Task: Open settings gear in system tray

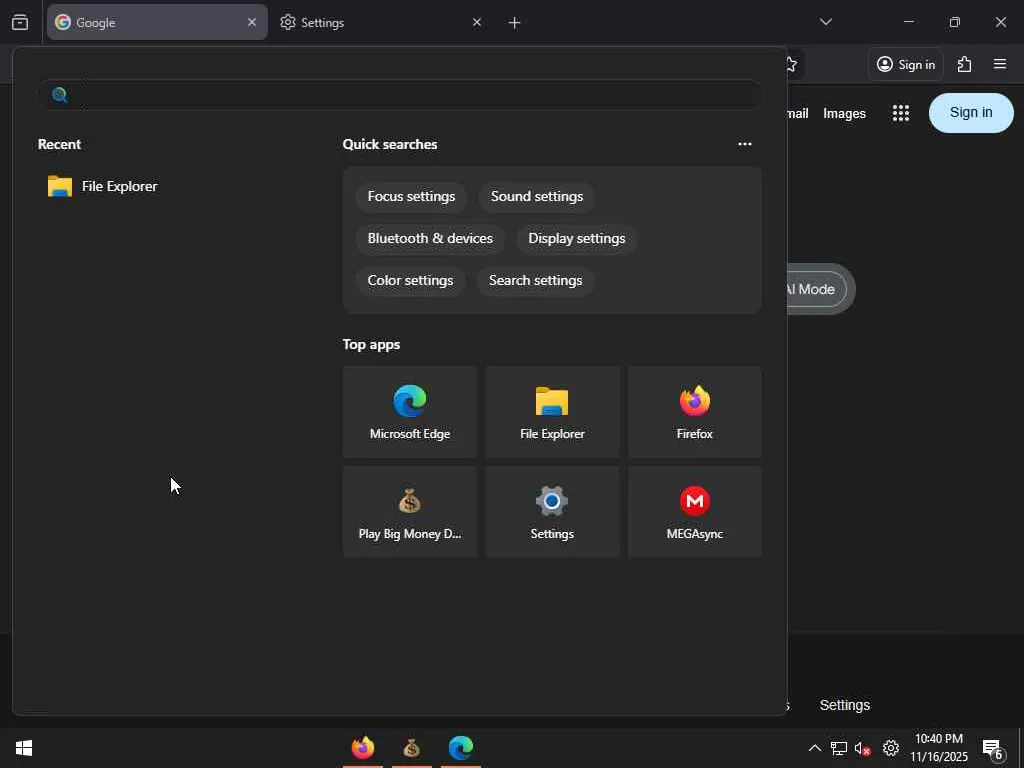Action: pos(891,748)
